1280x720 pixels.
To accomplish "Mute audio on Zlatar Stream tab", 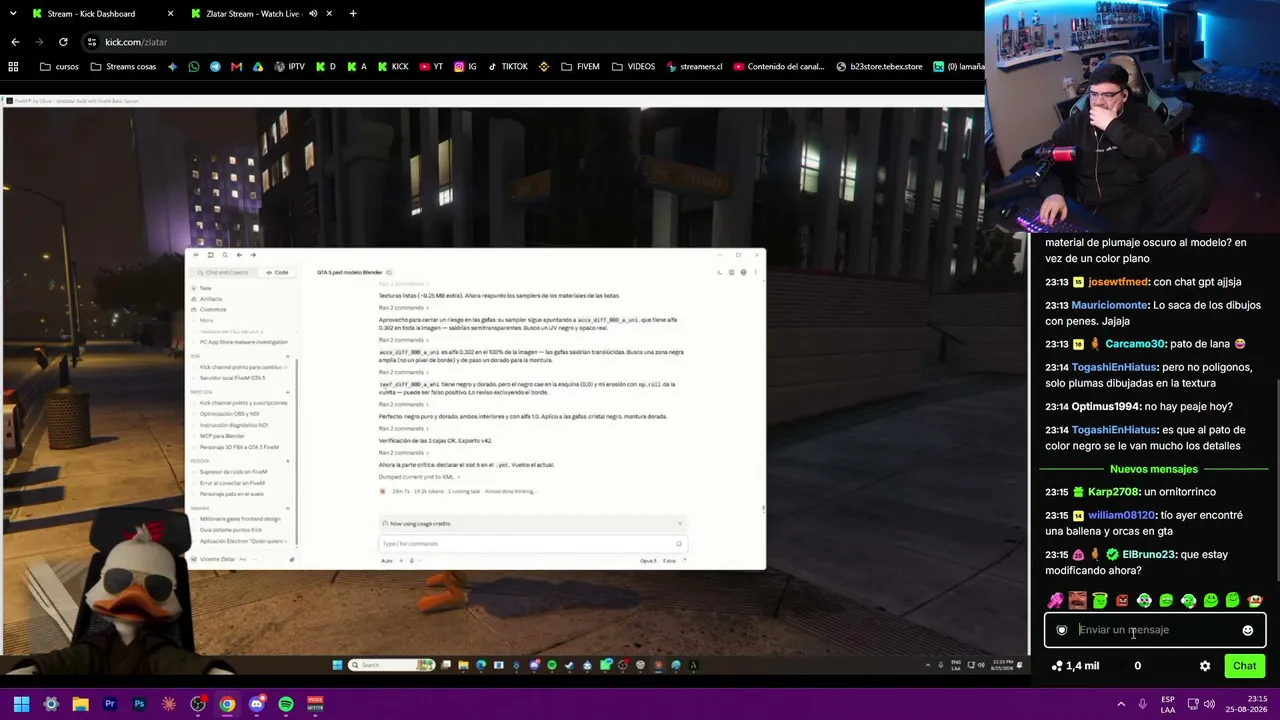I will [313, 14].
